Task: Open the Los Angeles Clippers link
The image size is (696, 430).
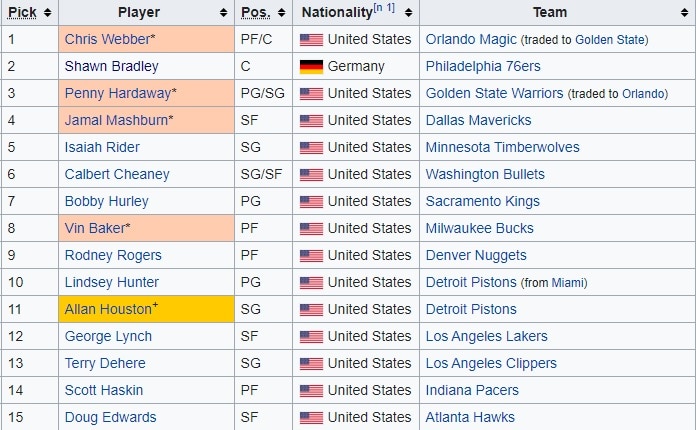Action: pyautogui.click(x=491, y=363)
